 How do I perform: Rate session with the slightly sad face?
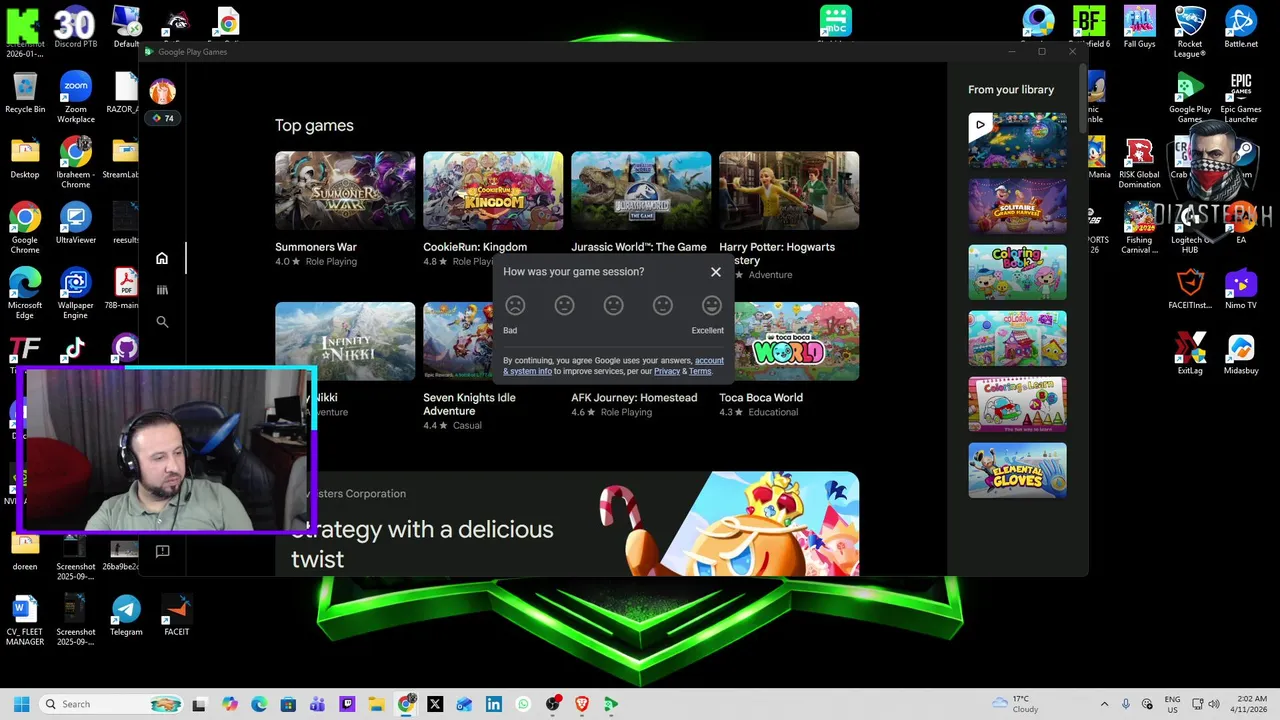(564, 305)
